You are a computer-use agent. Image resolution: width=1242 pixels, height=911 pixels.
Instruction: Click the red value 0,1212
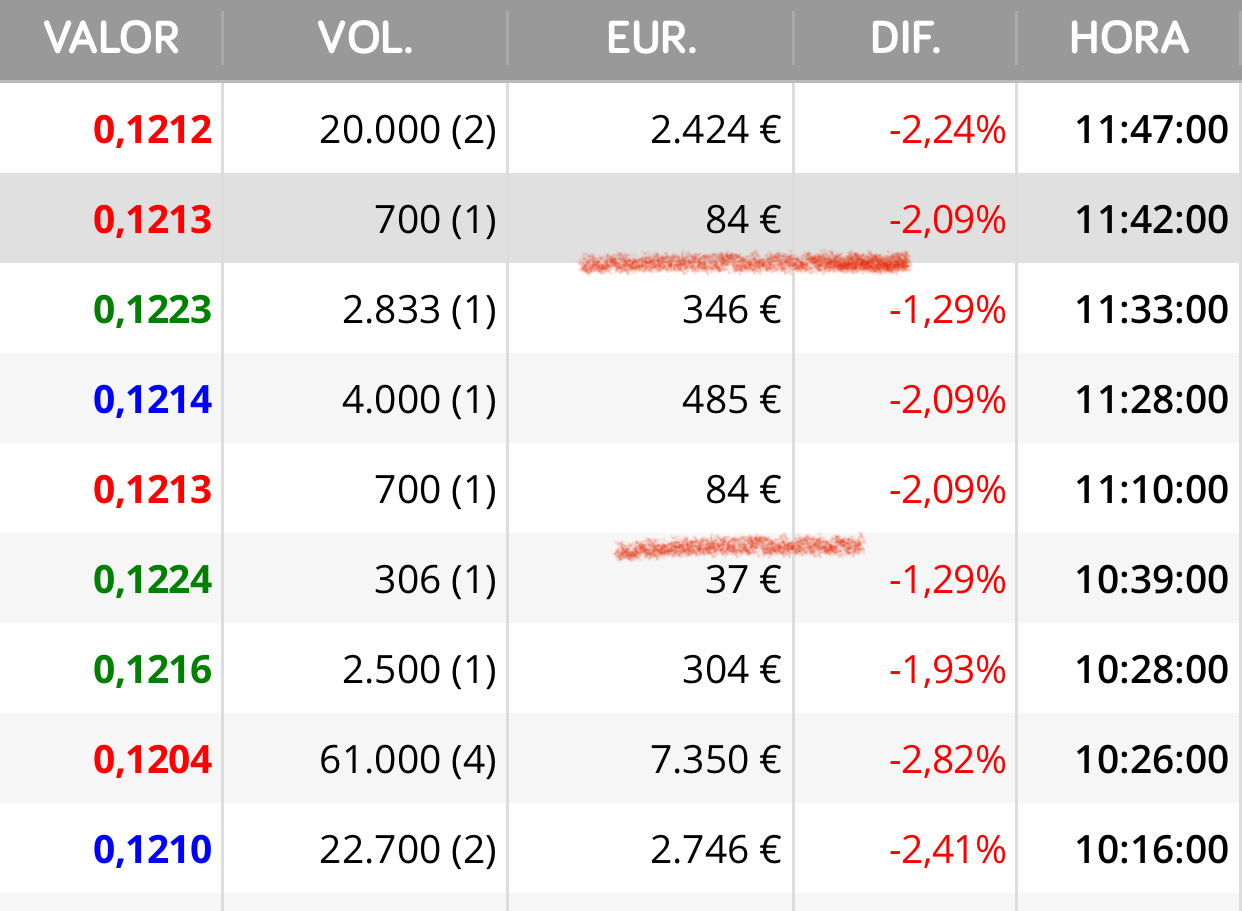click(153, 130)
